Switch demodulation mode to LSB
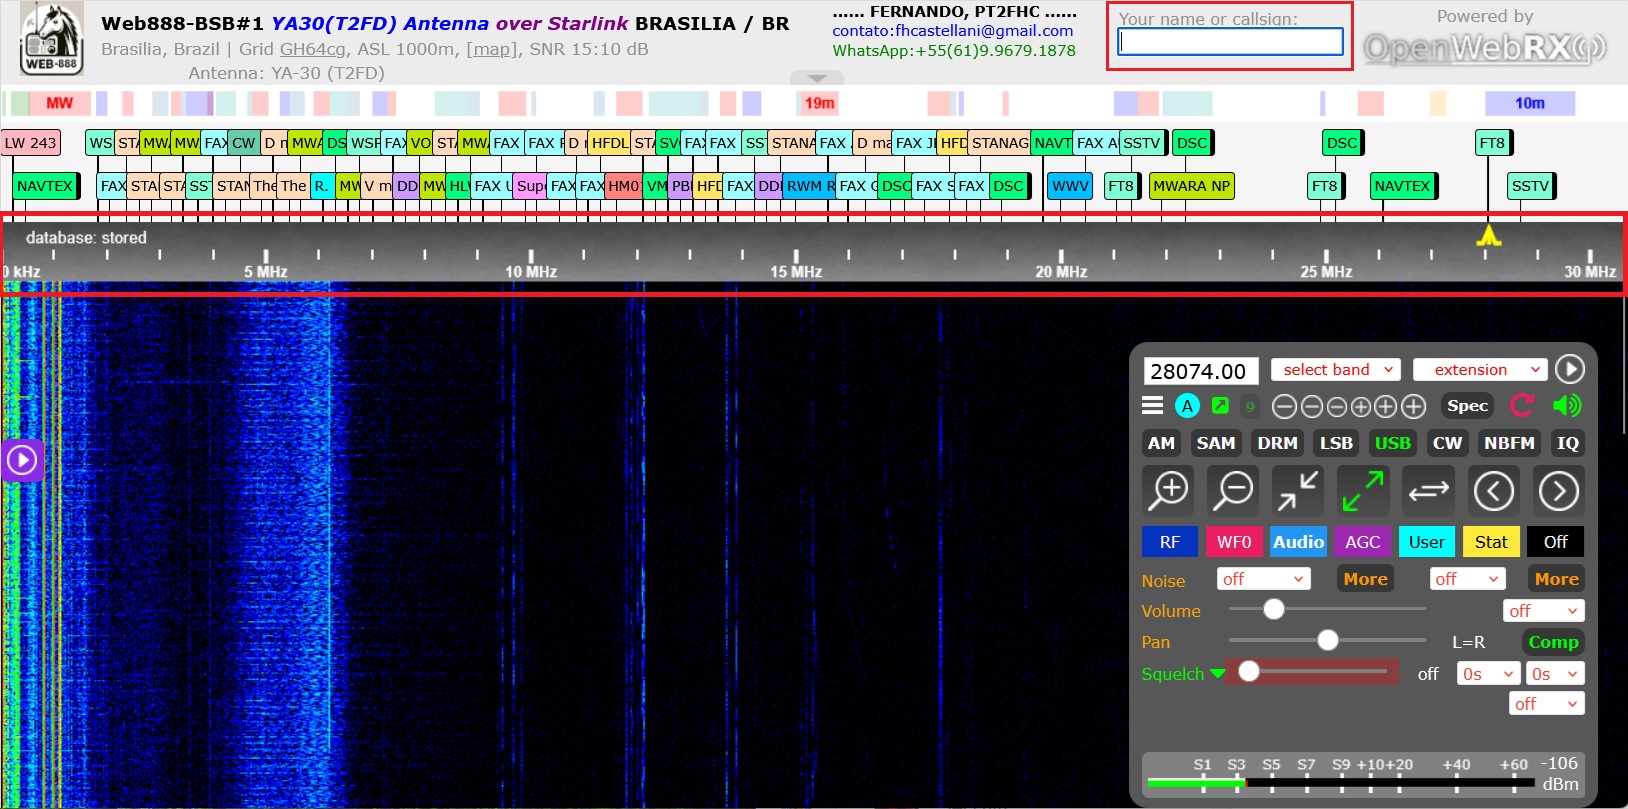 tap(1335, 443)
